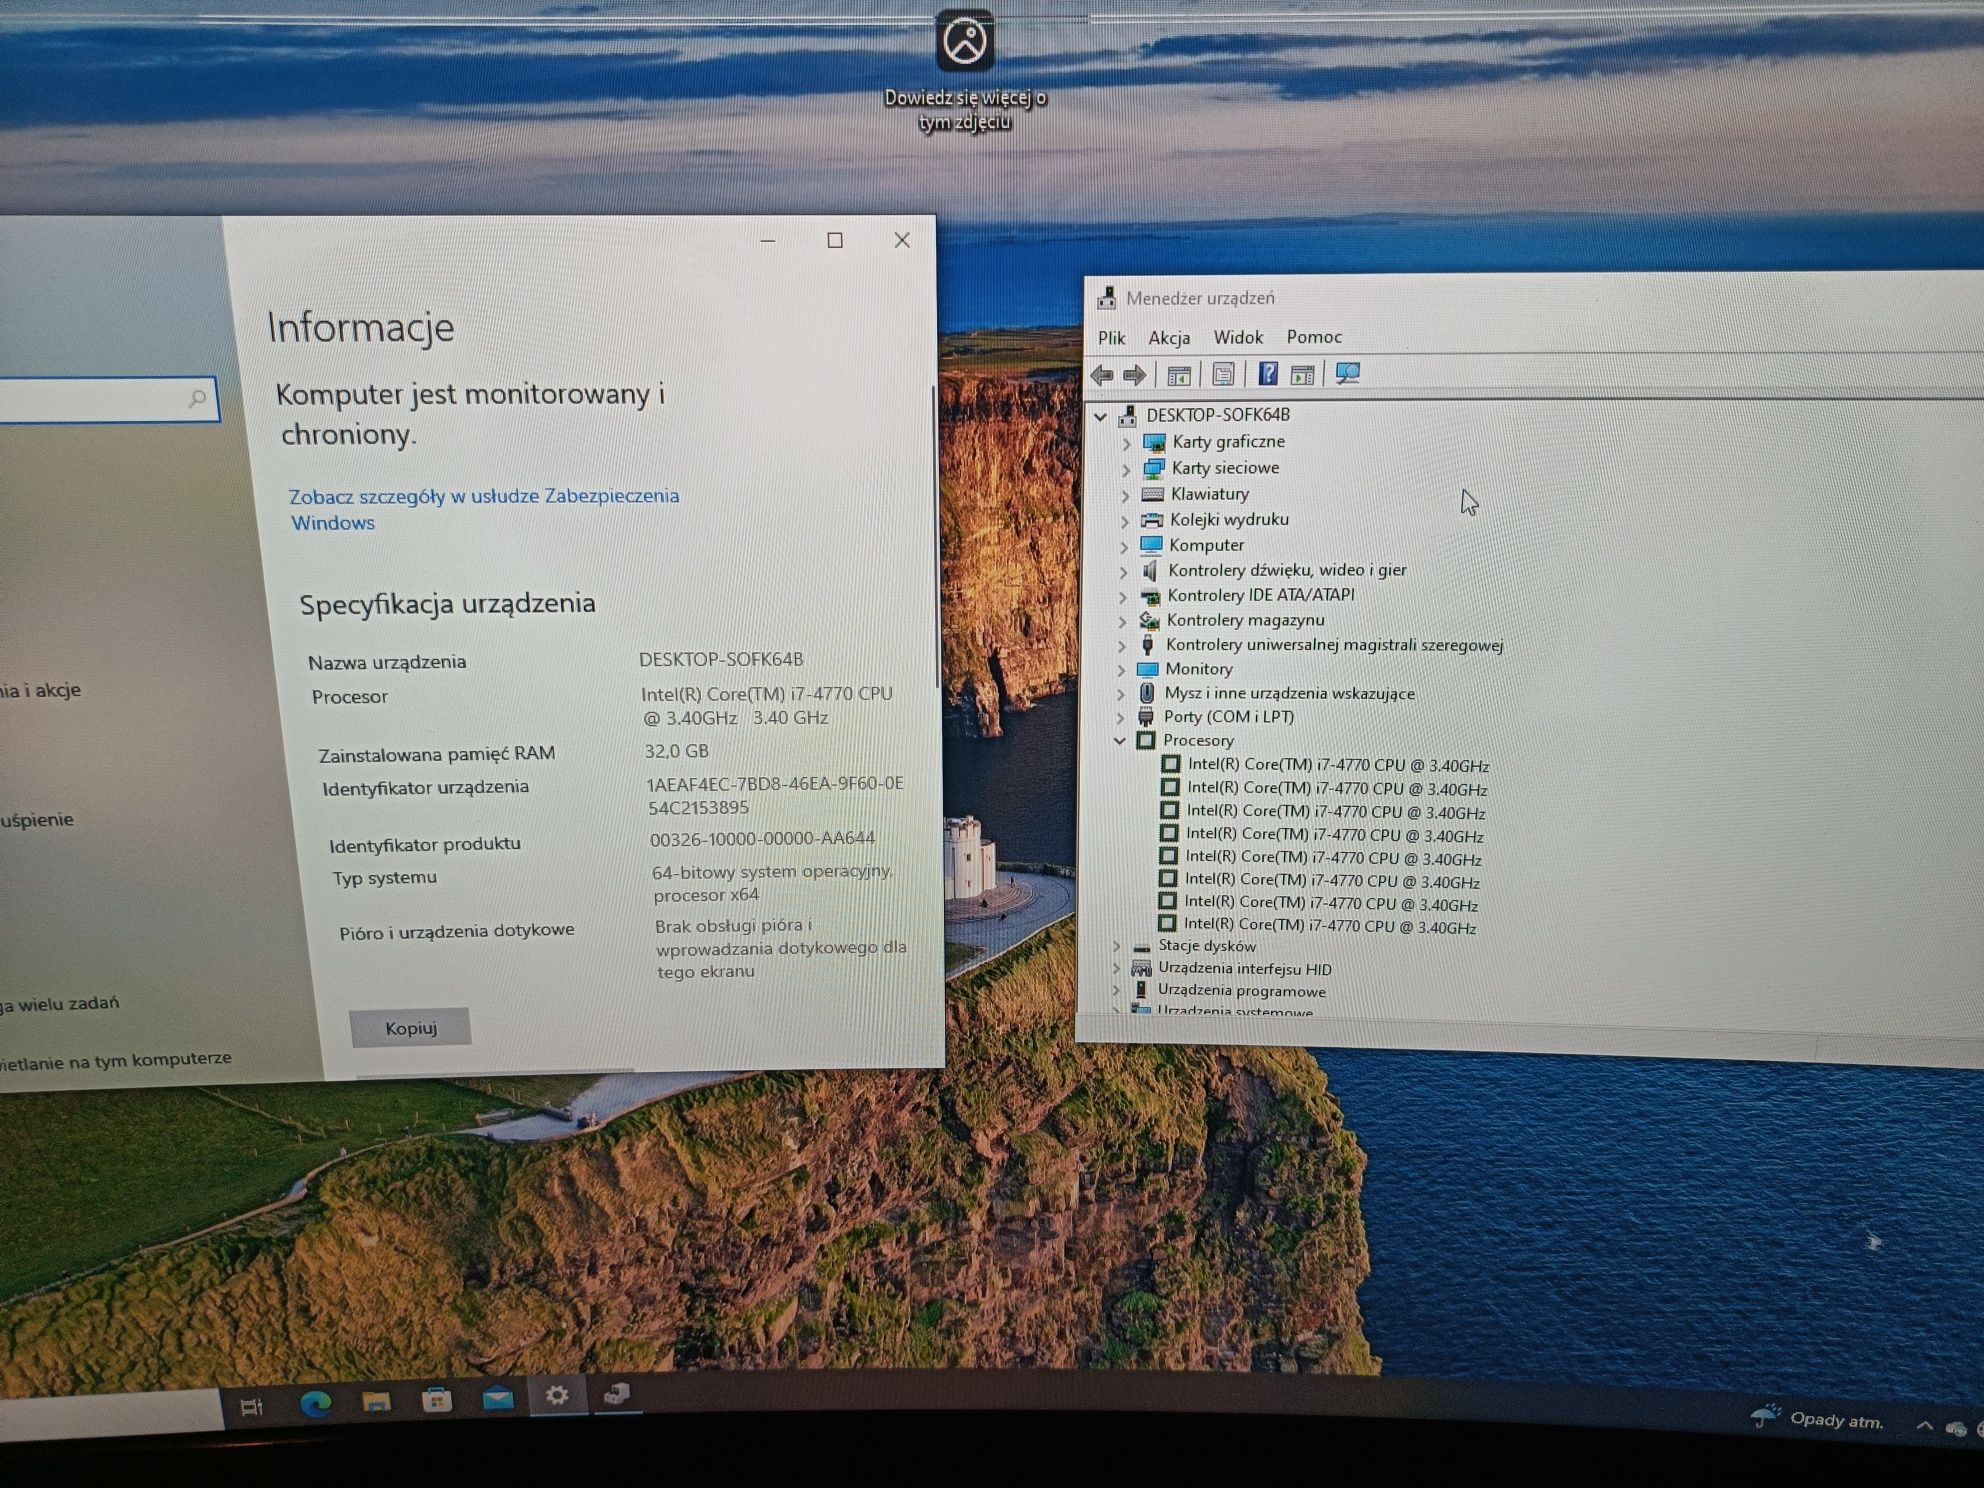
Task: Click the Help icon in Device Manager toolbar
Action: 1268,374
